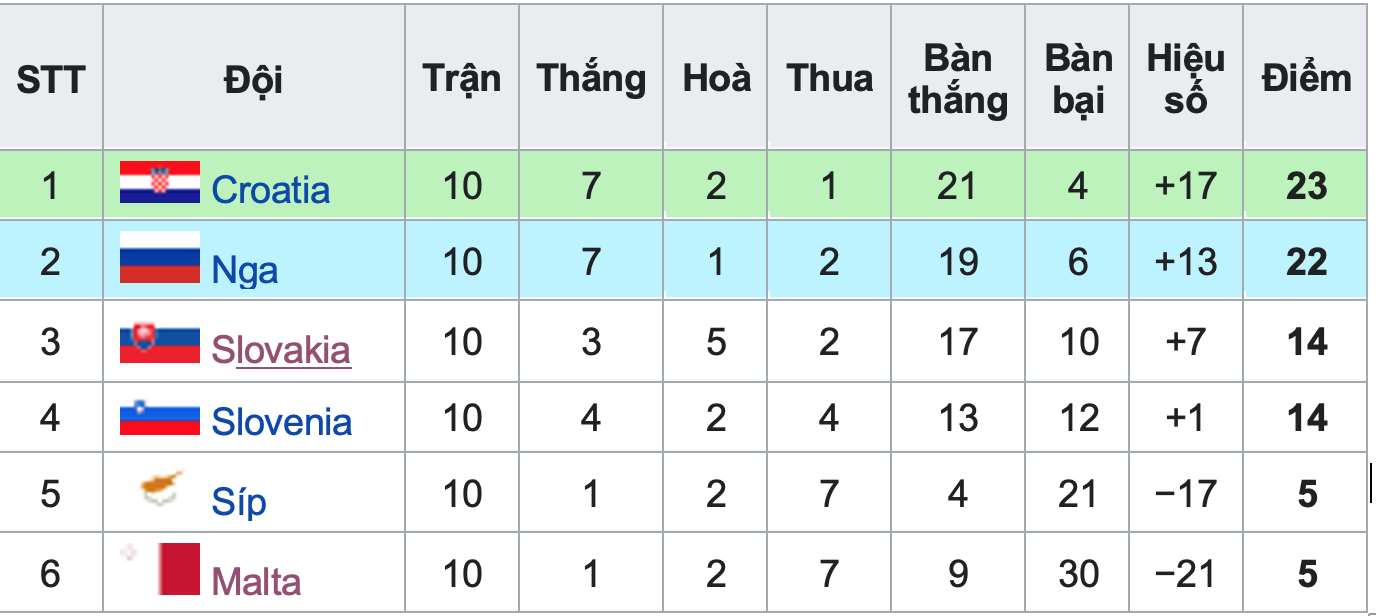
Task: Open the Malta team link
Action: point(256,580)
